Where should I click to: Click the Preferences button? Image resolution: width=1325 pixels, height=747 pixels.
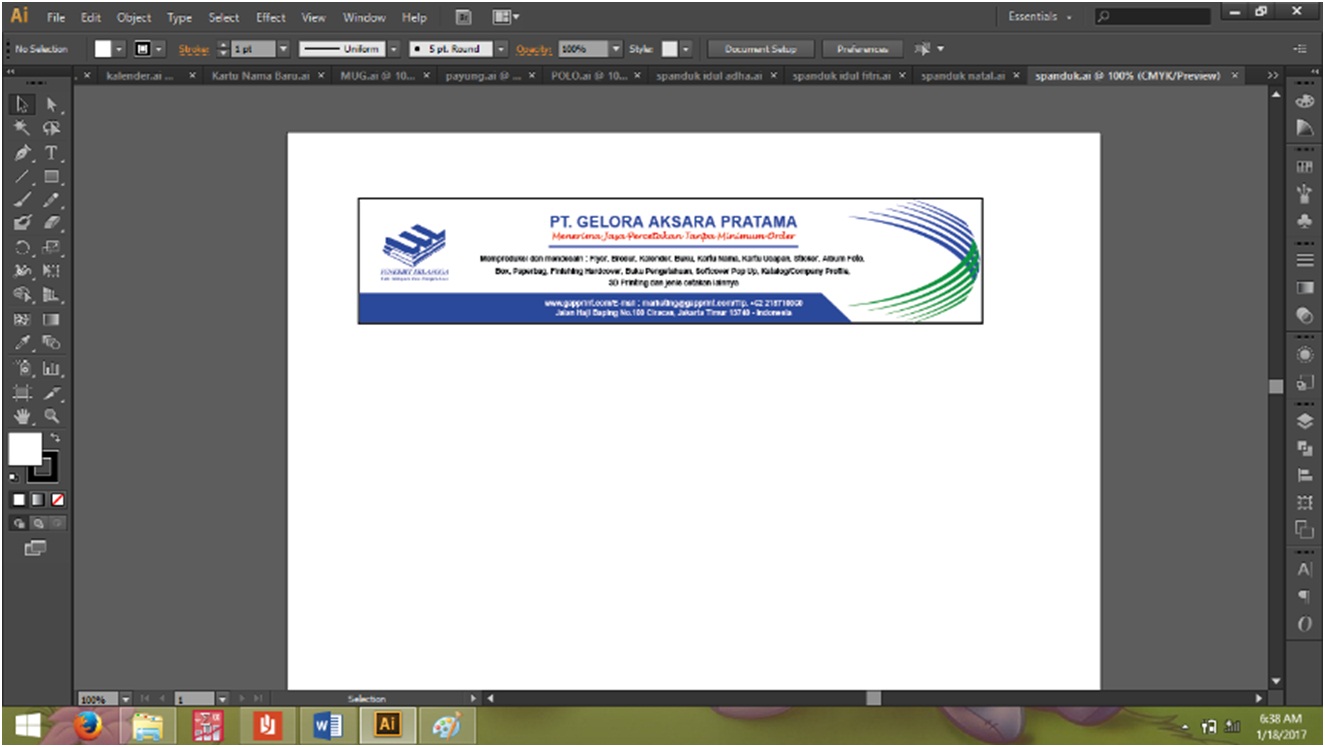862,49
